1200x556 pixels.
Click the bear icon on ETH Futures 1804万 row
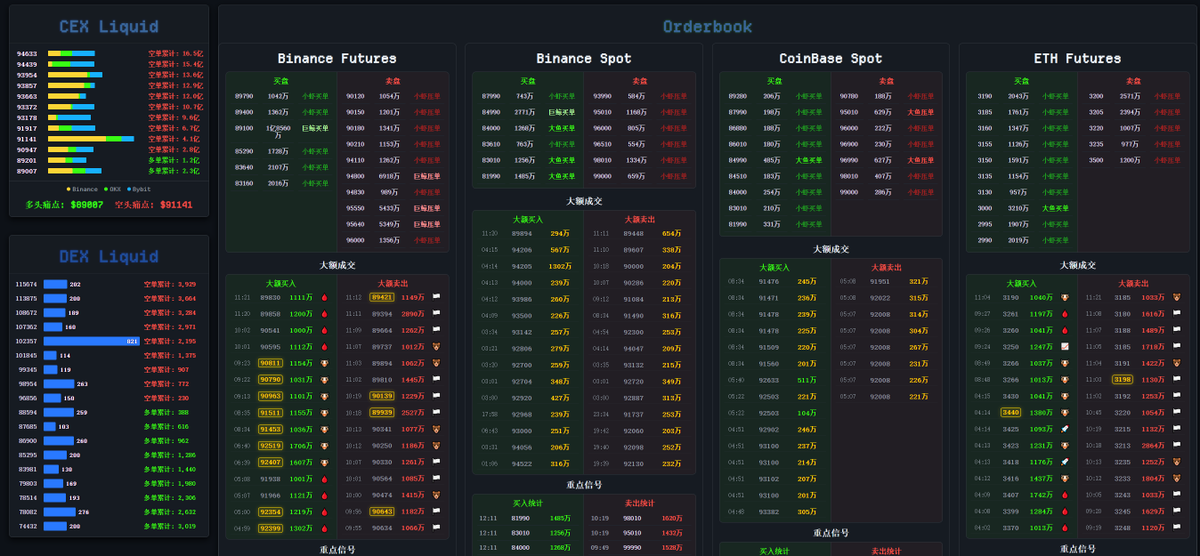(x=1176, y=479)
